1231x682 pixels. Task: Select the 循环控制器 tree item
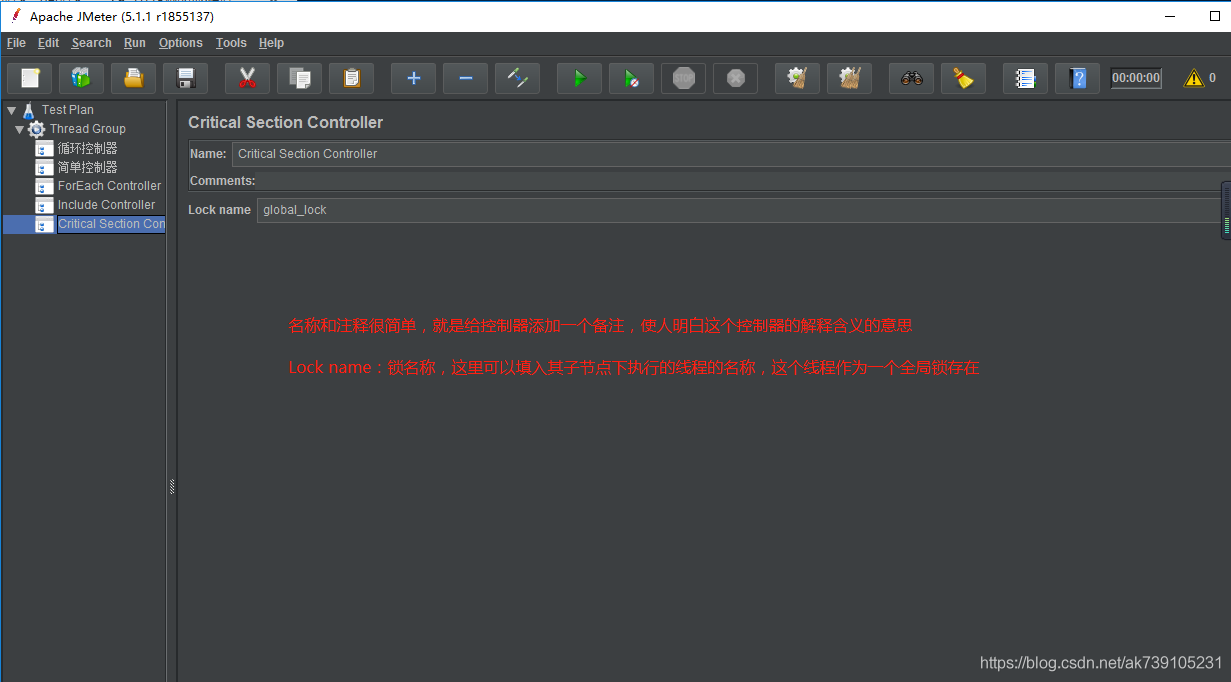pyautogui.click(x=87, y=148)
